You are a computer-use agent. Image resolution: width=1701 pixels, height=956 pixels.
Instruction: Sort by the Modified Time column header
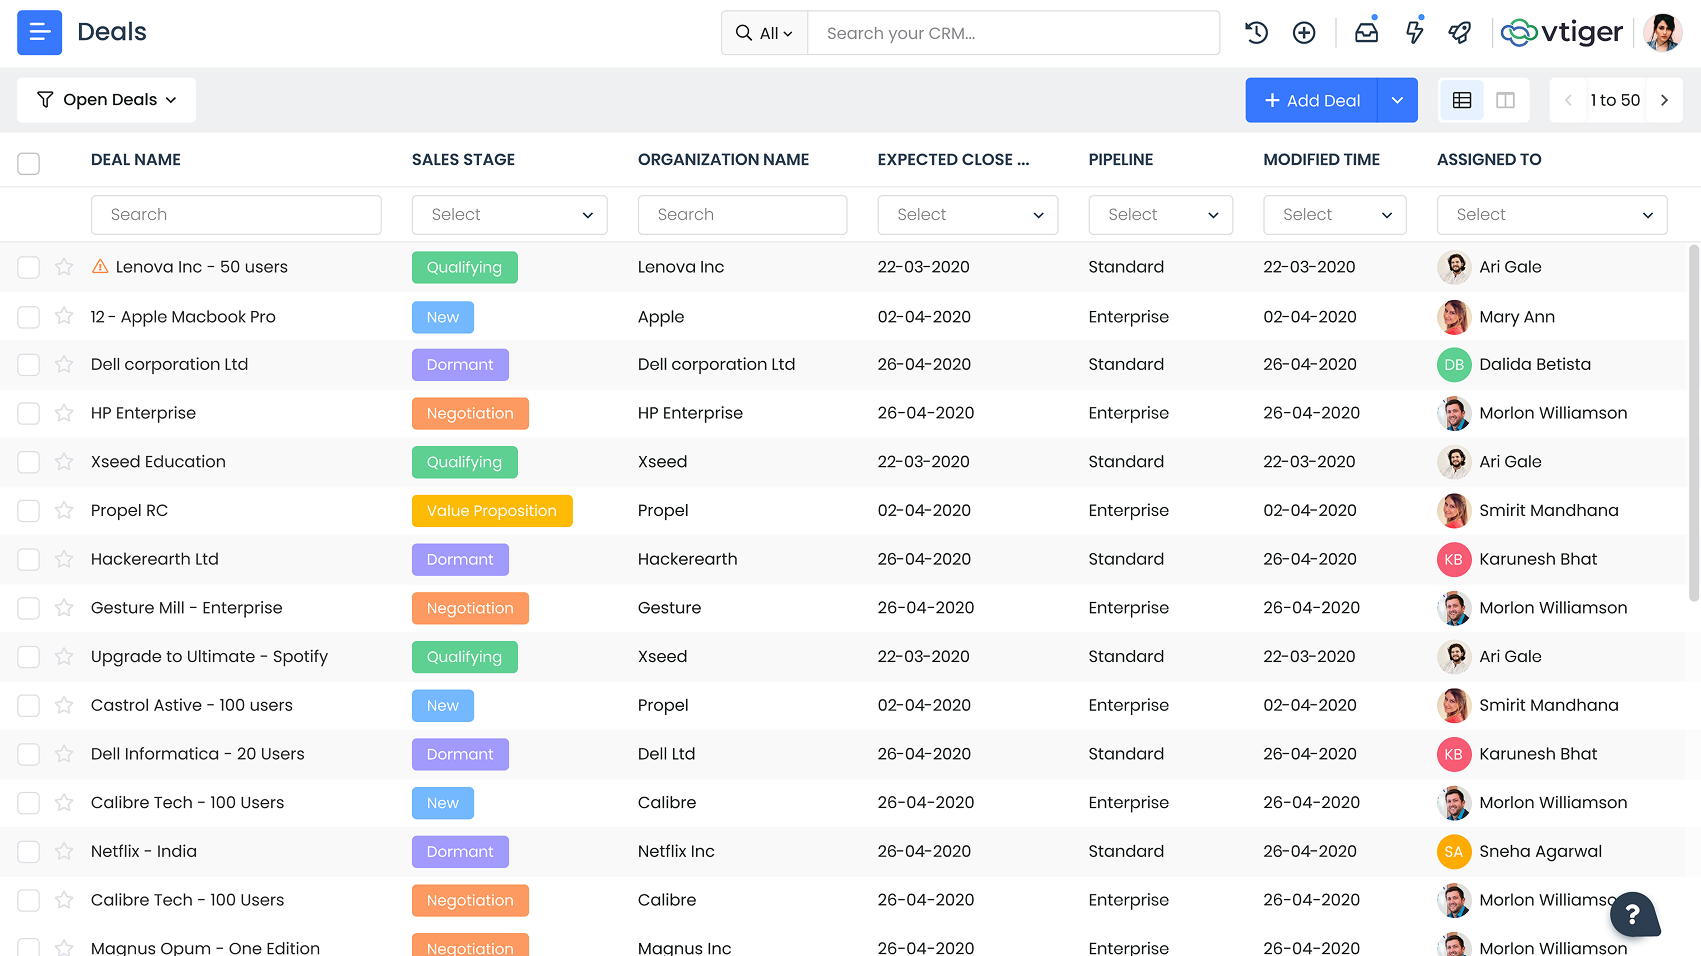coord(1321,160)
